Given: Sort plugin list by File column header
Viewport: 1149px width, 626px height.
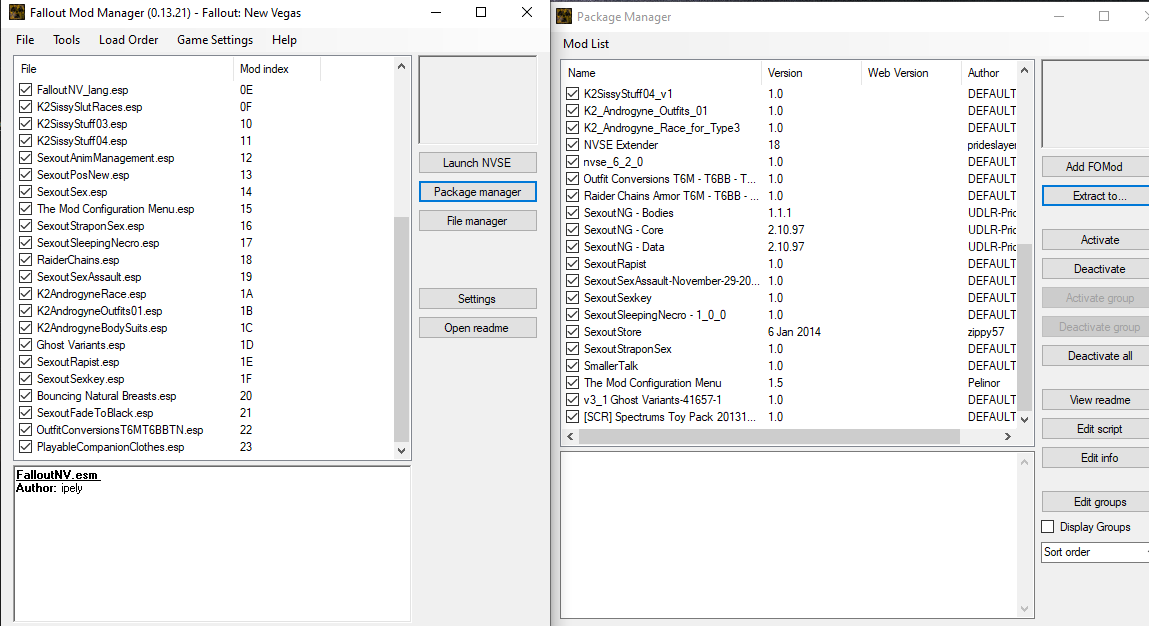Looking at the screenshot, I should coord(124,69).
